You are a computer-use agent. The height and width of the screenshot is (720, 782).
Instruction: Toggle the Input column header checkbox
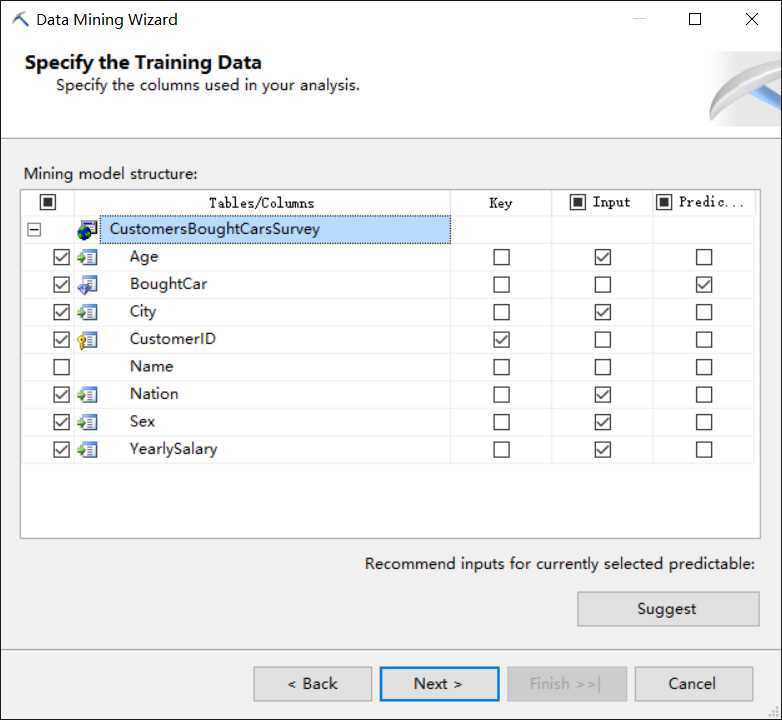[578, 202]
